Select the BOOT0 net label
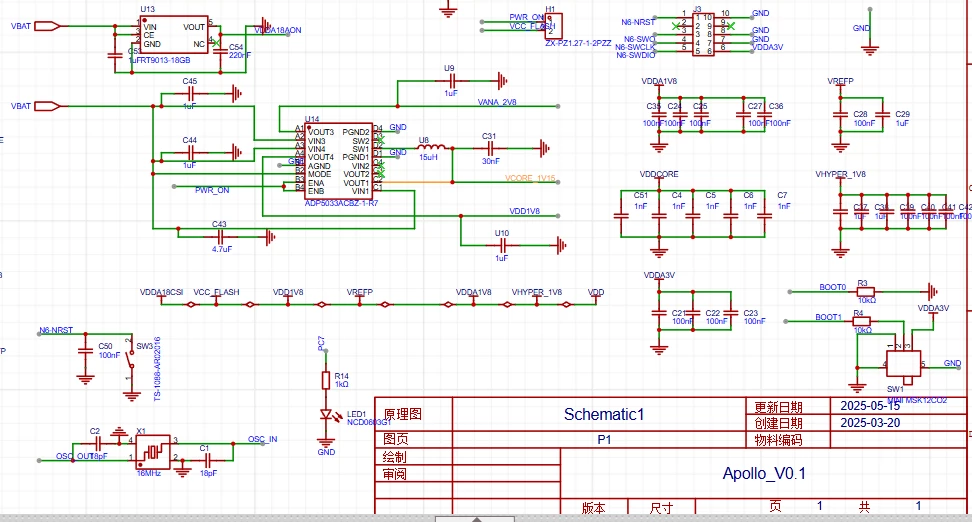The width and height of the screenshot is (972, 522). 833,287
